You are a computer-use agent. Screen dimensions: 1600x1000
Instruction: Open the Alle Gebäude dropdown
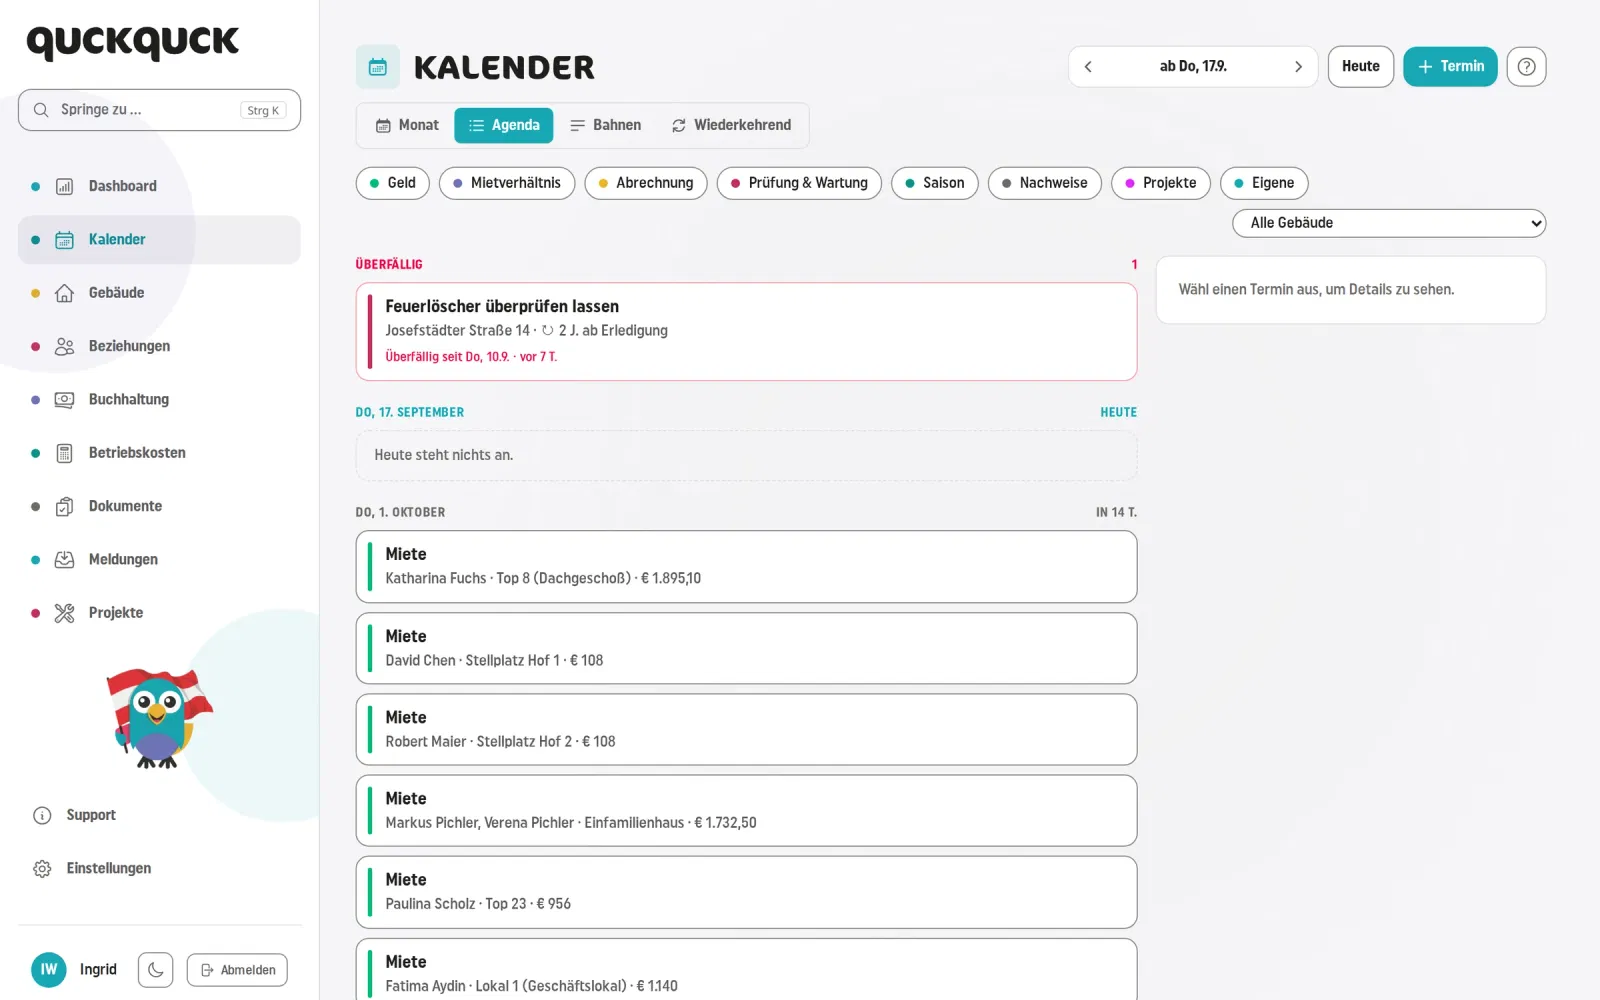1389,223
